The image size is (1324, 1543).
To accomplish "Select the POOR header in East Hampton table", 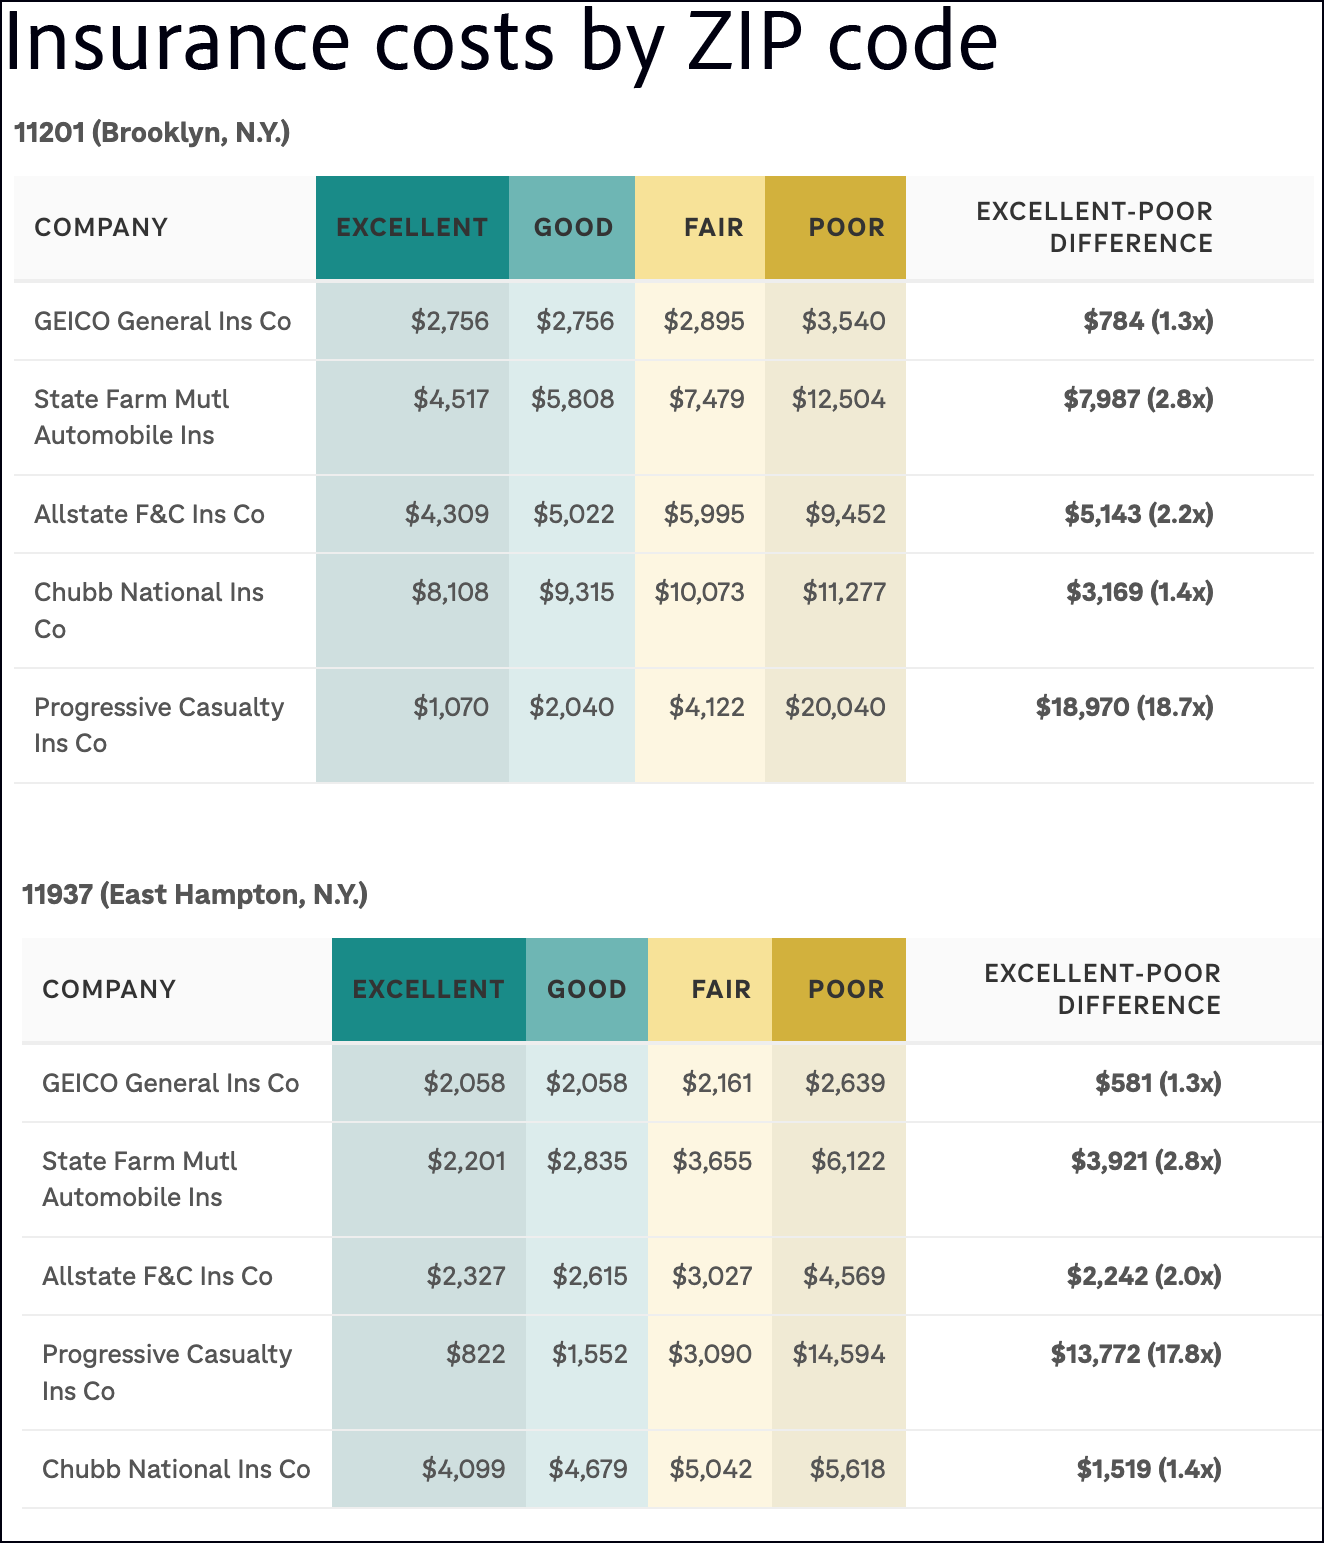I will pos(846,990).
